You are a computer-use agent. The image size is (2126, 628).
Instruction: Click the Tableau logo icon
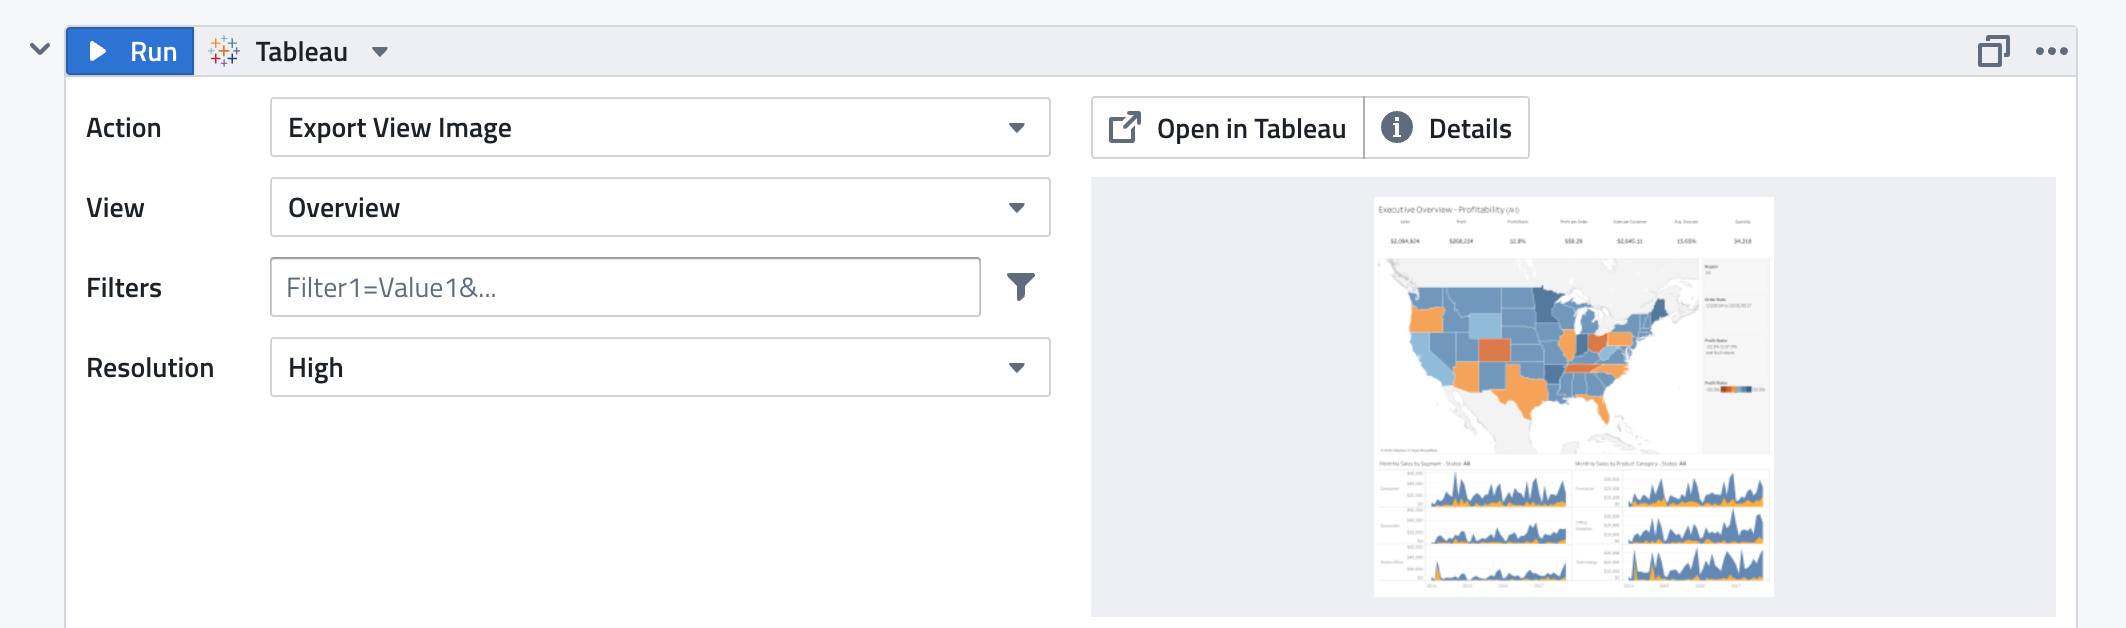tap(224, 51)
